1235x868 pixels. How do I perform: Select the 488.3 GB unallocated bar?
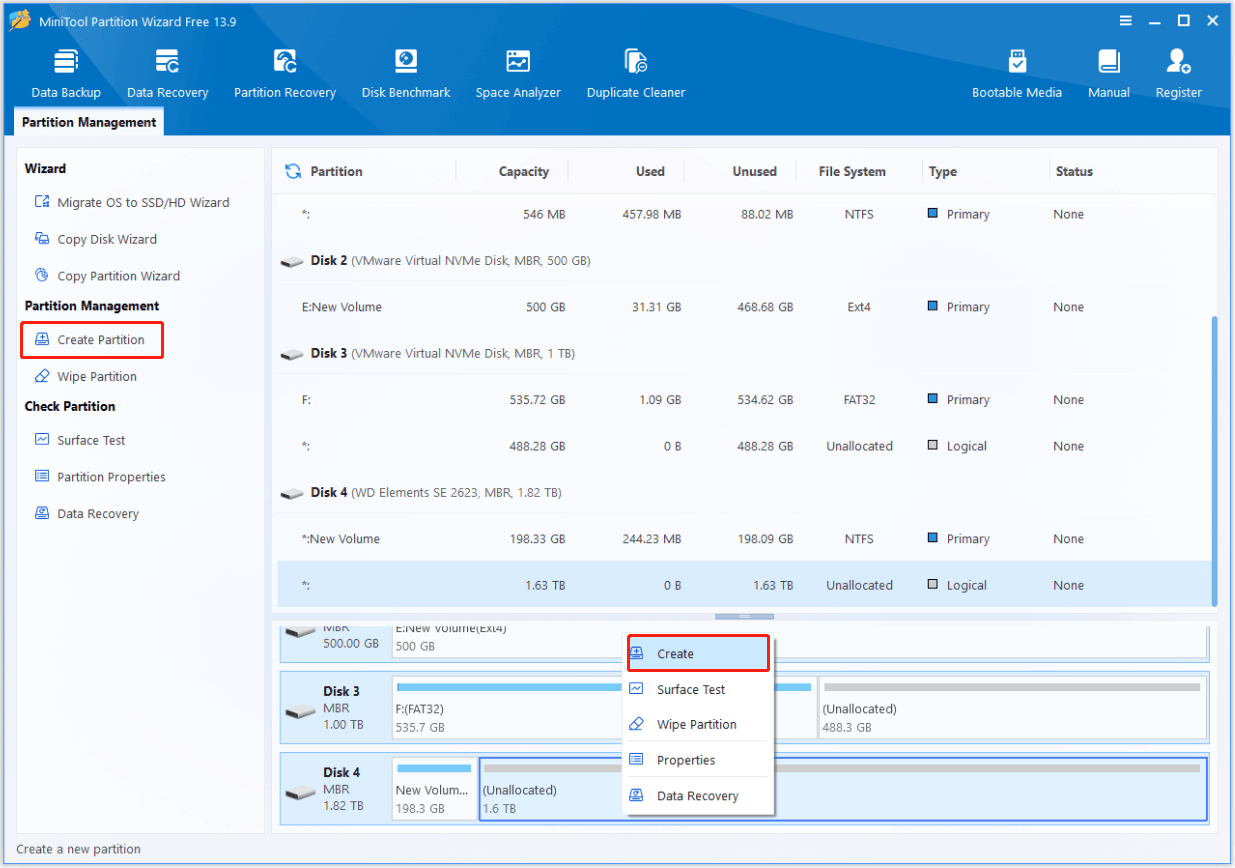(x=1012, y=707)
